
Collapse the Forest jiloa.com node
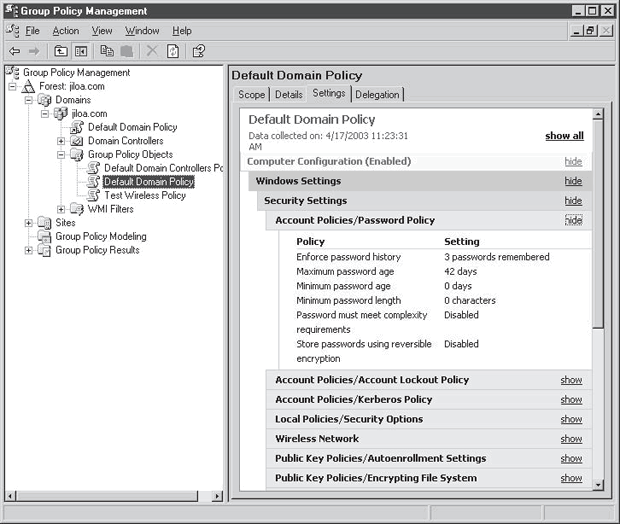(x=12, y=86)
